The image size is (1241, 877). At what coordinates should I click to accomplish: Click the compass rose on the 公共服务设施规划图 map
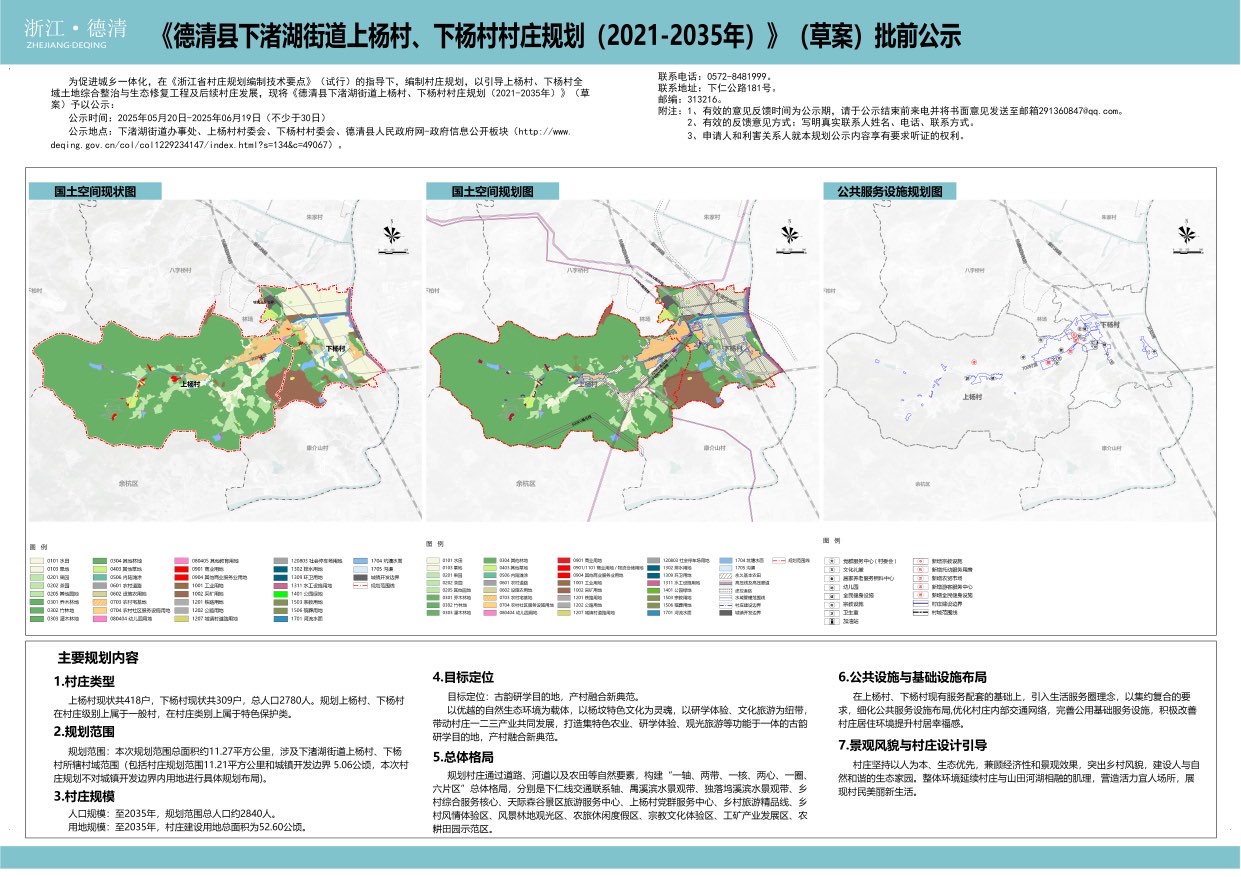pyautogui.click(x=1189, y=232)
